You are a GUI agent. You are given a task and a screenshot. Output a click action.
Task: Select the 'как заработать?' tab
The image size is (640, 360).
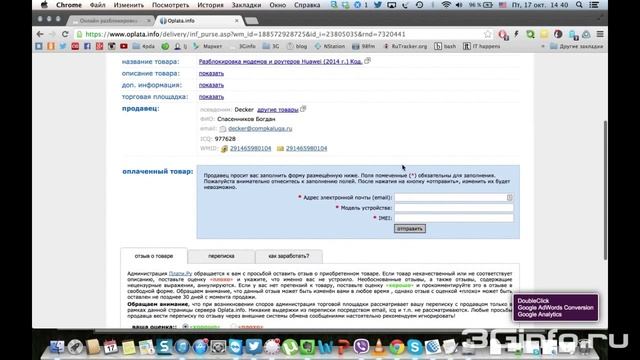289,256
